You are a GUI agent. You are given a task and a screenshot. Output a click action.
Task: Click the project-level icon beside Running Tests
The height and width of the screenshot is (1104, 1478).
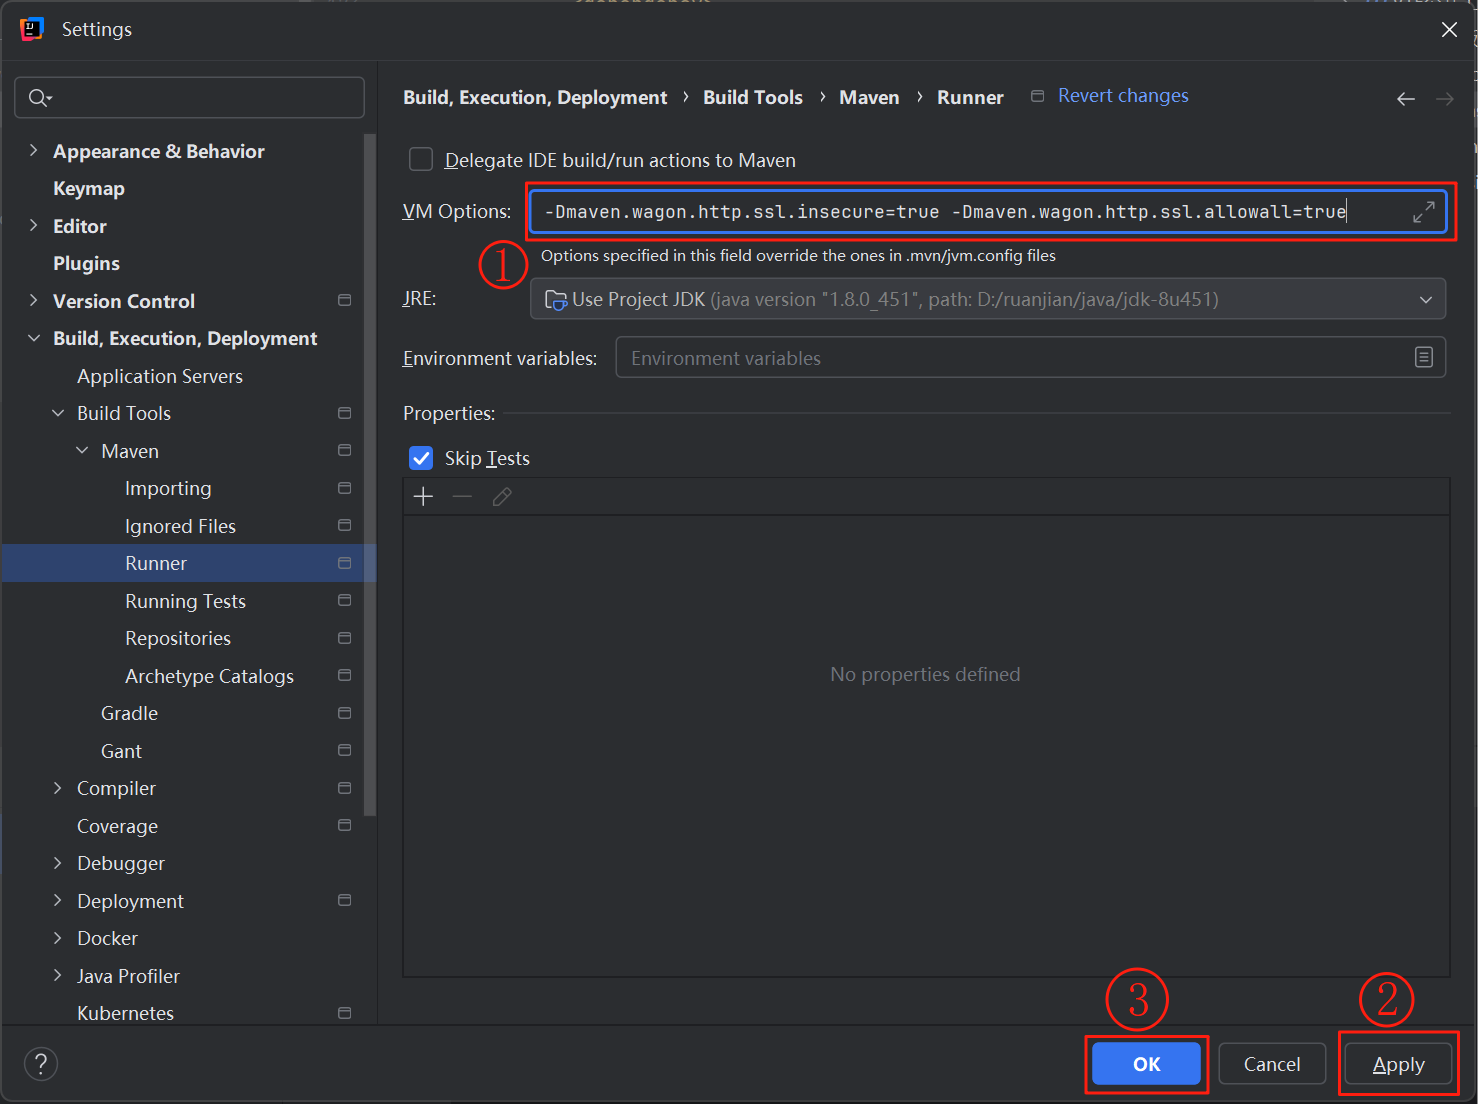[345, 600]
